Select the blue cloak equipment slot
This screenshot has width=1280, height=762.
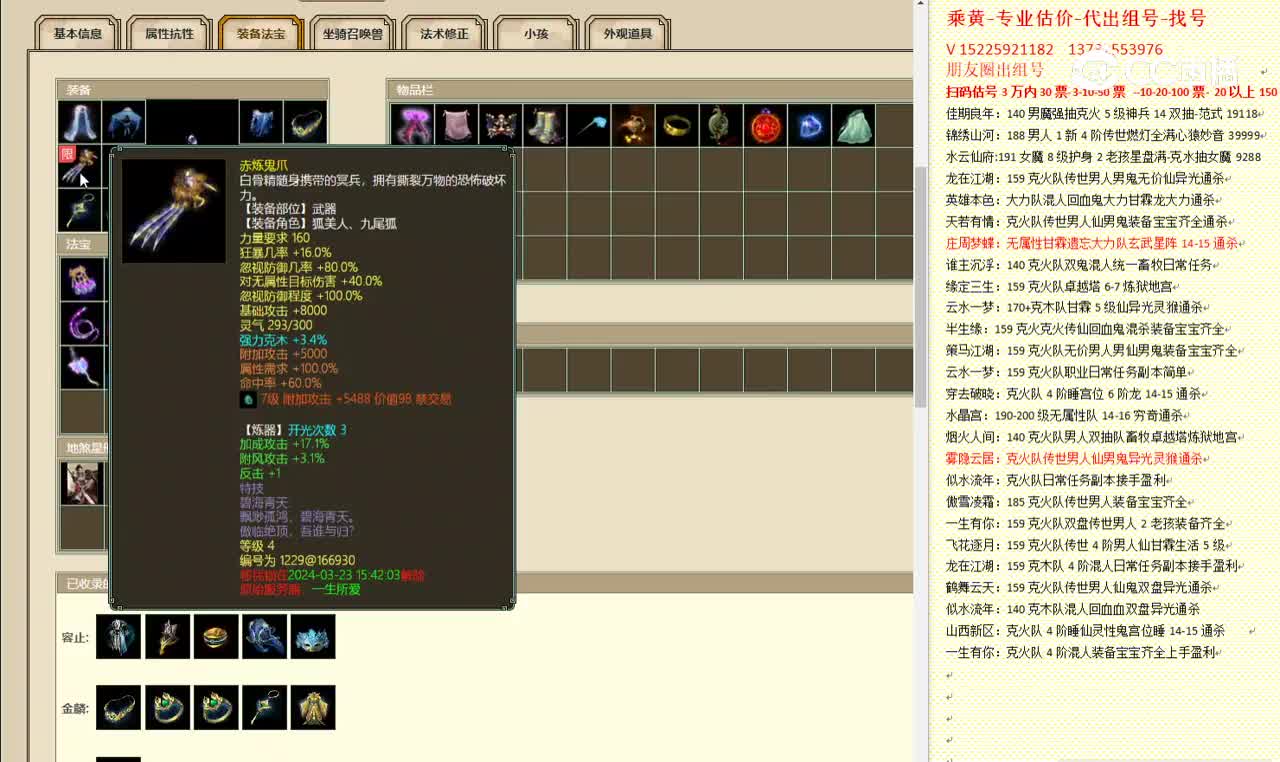pyautogui.click(x=124, y=122)
